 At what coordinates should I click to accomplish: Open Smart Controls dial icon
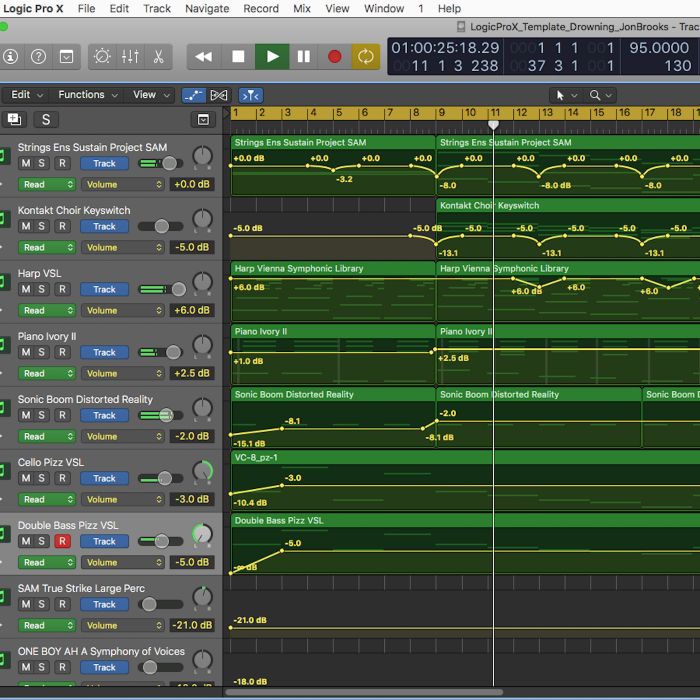(x=102, y=57)
